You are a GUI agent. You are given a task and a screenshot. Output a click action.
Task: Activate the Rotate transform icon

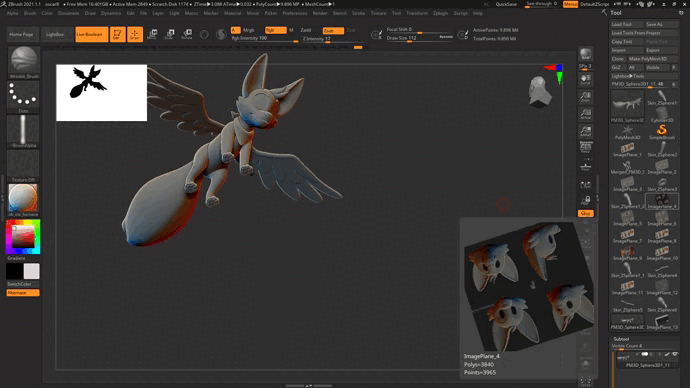[x=187, y=34]
